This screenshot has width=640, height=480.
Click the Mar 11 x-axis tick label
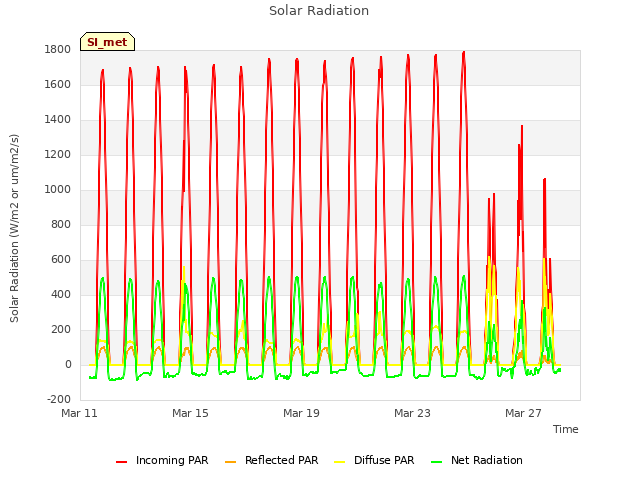tap(79, 413)
